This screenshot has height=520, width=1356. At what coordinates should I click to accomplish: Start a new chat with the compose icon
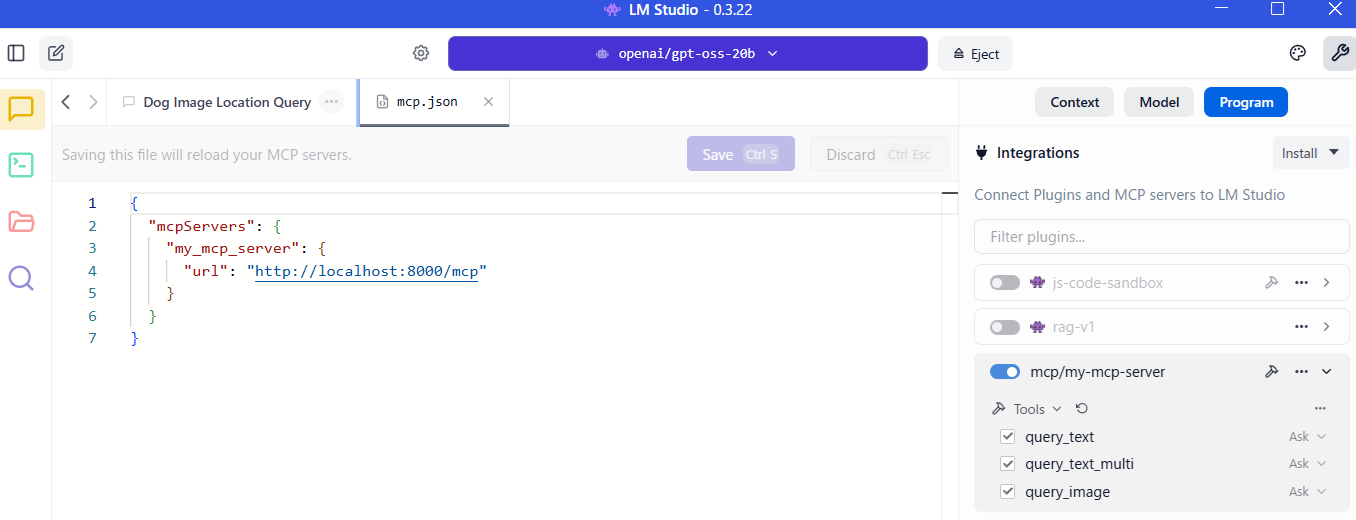(x=56, y=53)
